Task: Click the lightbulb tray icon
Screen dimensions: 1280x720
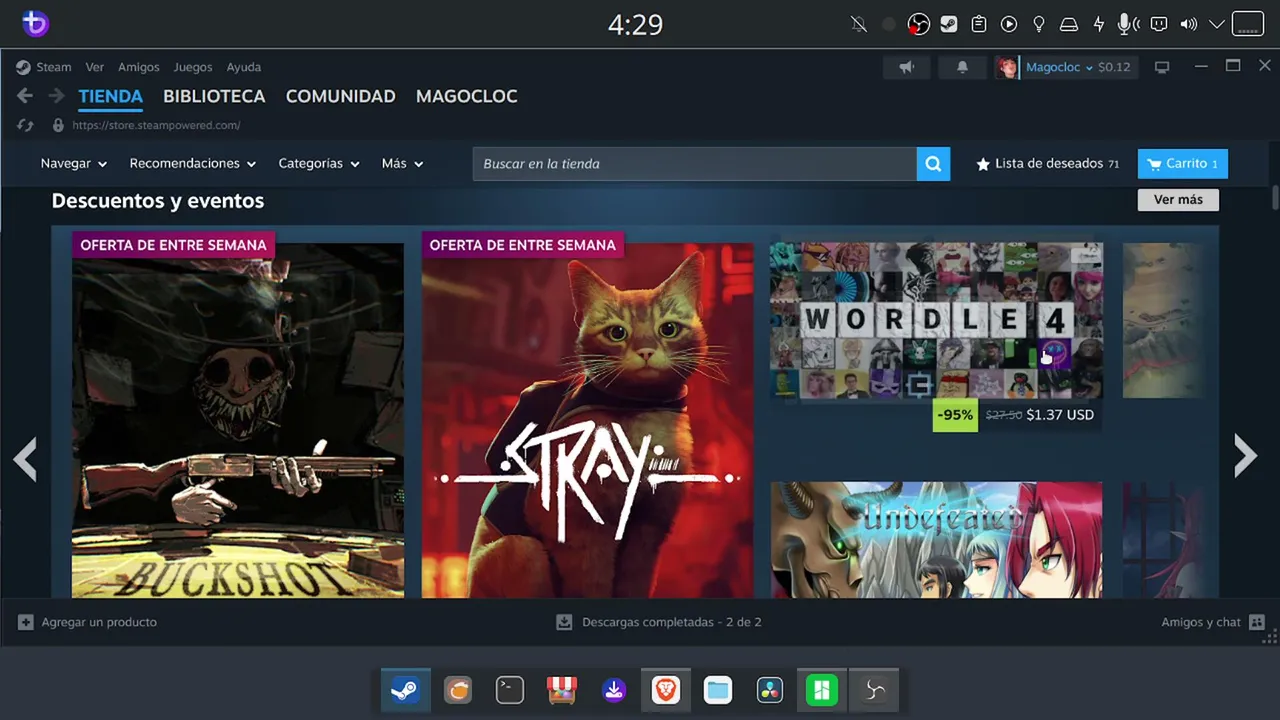Action: tap(1039, 24)
